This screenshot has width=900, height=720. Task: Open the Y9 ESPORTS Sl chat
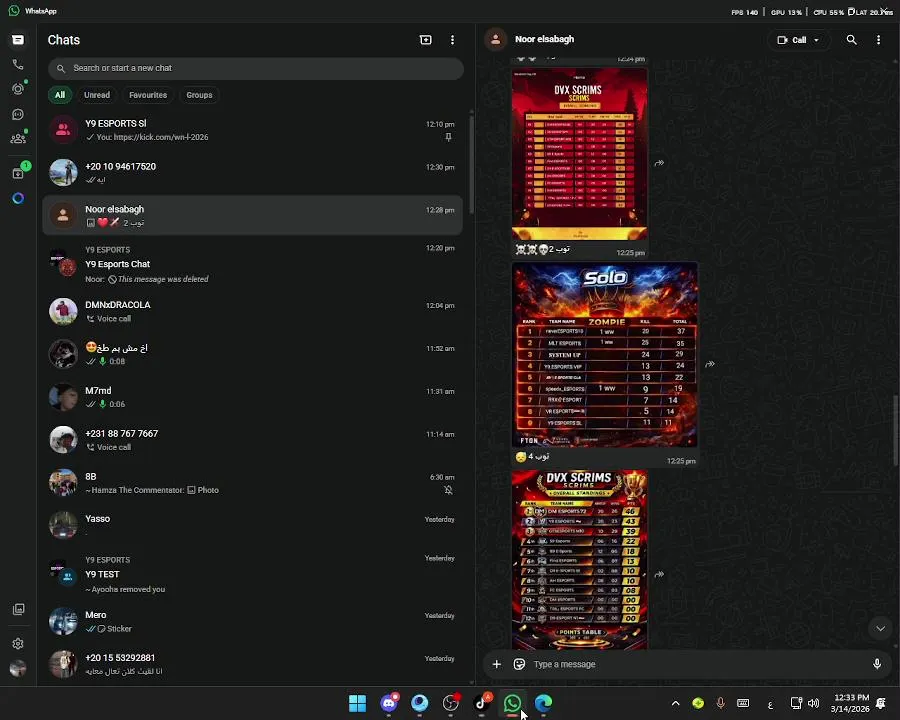(x=253, y=130)
